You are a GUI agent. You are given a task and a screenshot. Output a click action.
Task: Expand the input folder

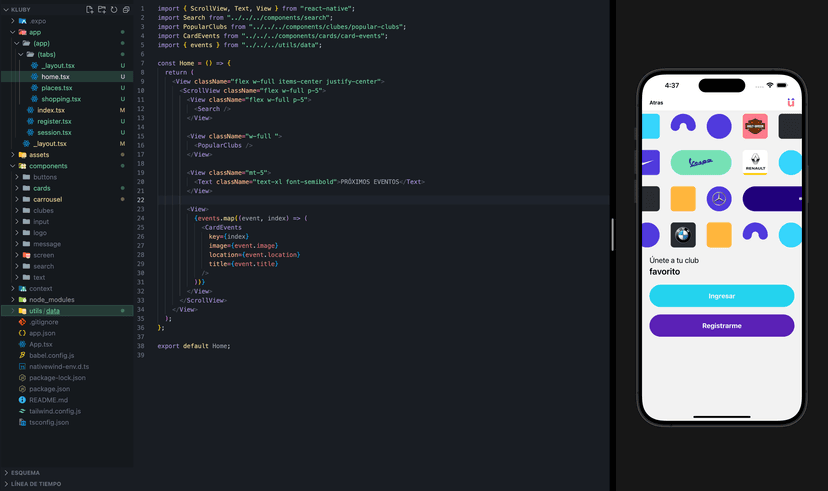point(17,221)
